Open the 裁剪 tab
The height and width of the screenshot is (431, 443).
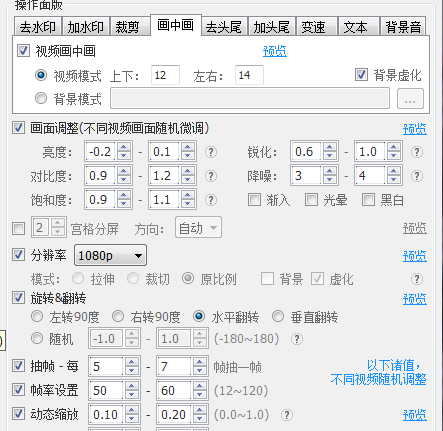(130, 27)
